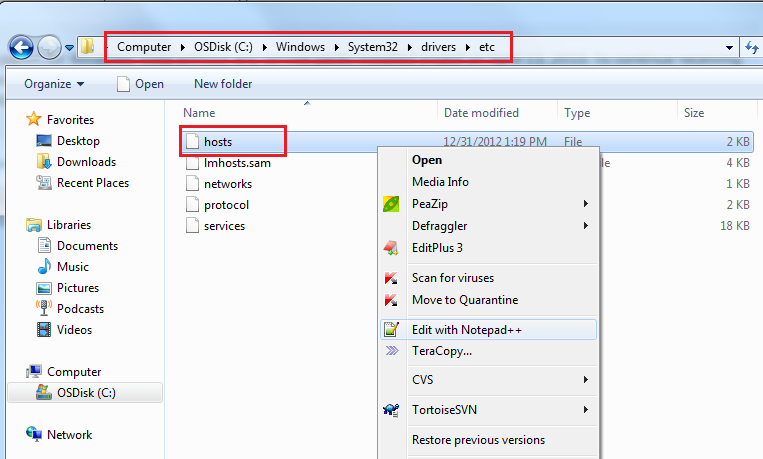Click the Open toolbar button
The image size is (763, 459).
click(x=140, y=84)
